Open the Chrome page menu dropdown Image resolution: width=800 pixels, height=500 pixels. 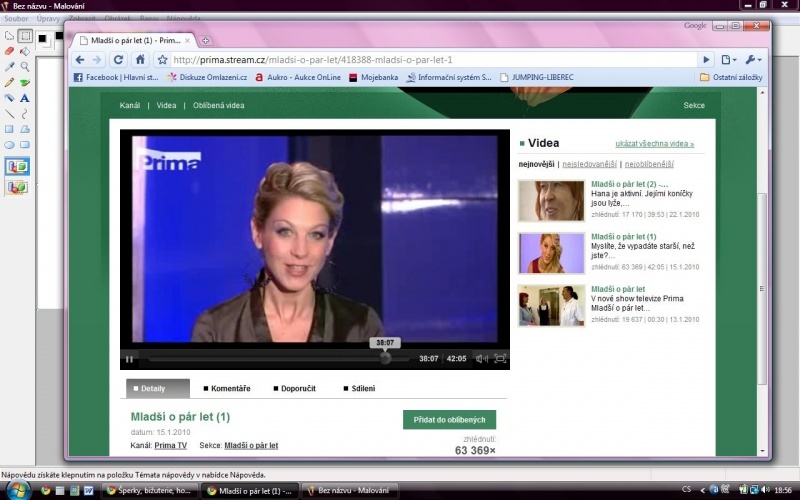728,60
